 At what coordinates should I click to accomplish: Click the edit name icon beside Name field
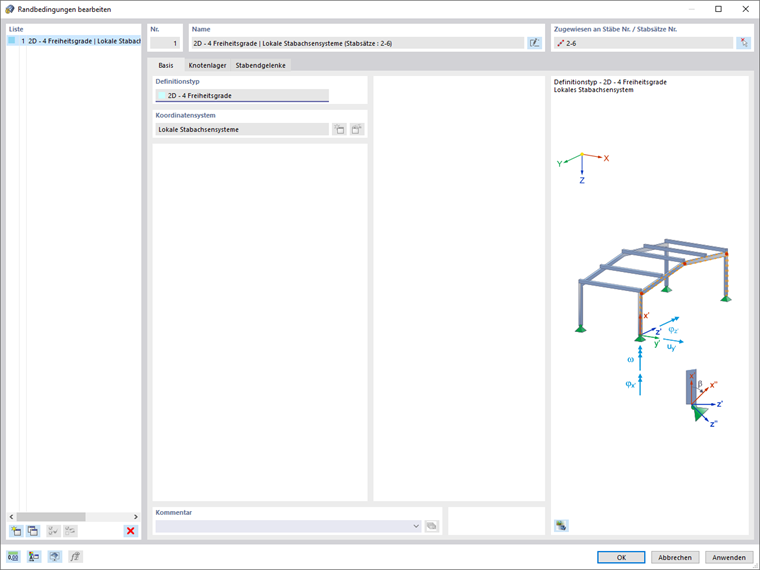point(534,43)
